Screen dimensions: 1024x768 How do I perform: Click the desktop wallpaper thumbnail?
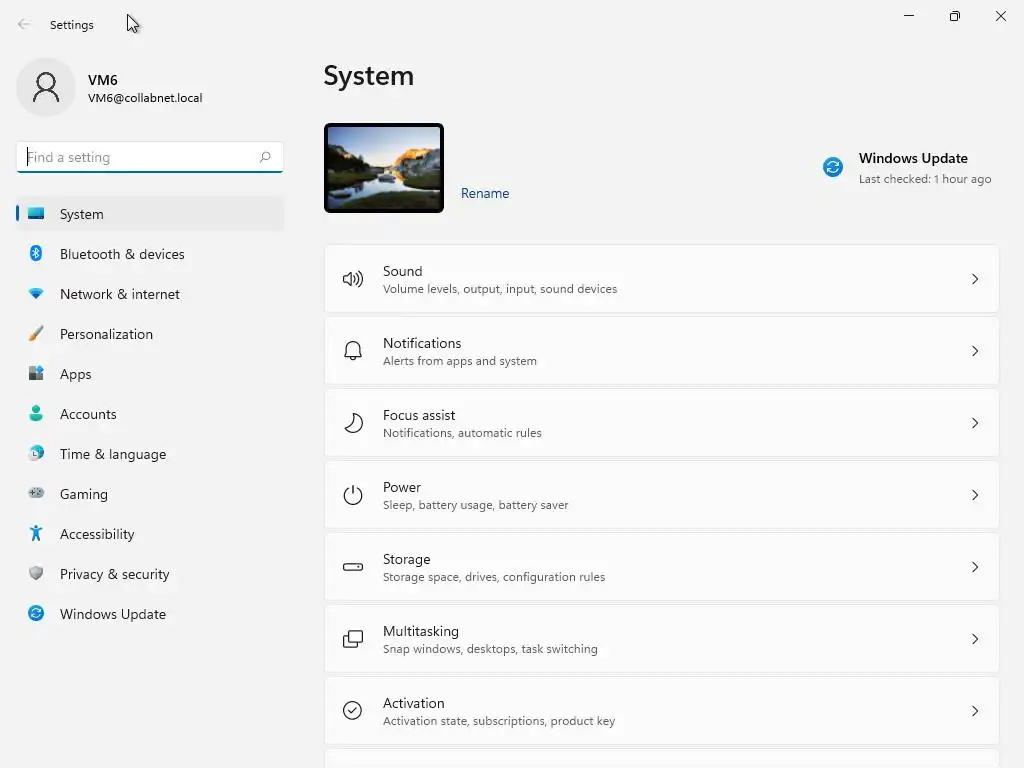click(384, 168)
